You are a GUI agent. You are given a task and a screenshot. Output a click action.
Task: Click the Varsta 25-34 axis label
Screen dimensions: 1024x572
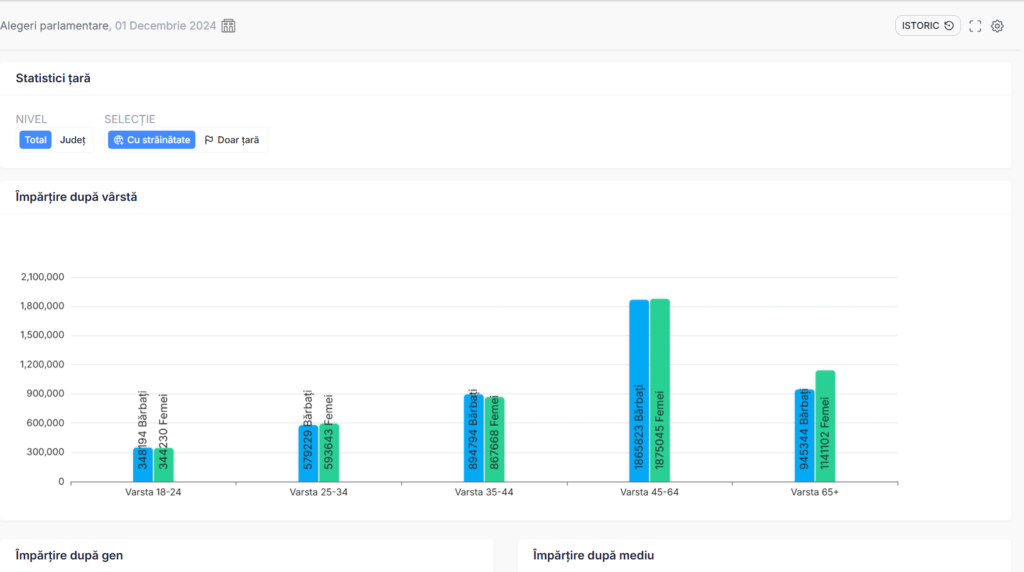(319, 492)
